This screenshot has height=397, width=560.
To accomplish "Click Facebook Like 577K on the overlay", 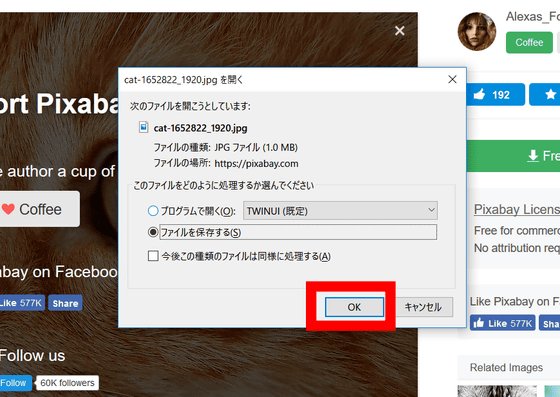I will click(x=22, y=303).
